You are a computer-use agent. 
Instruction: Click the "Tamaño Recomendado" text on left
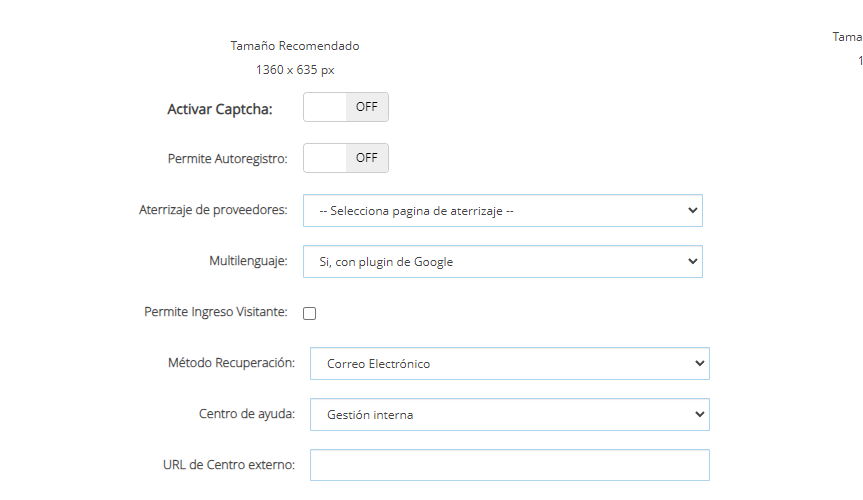point(294,46)
